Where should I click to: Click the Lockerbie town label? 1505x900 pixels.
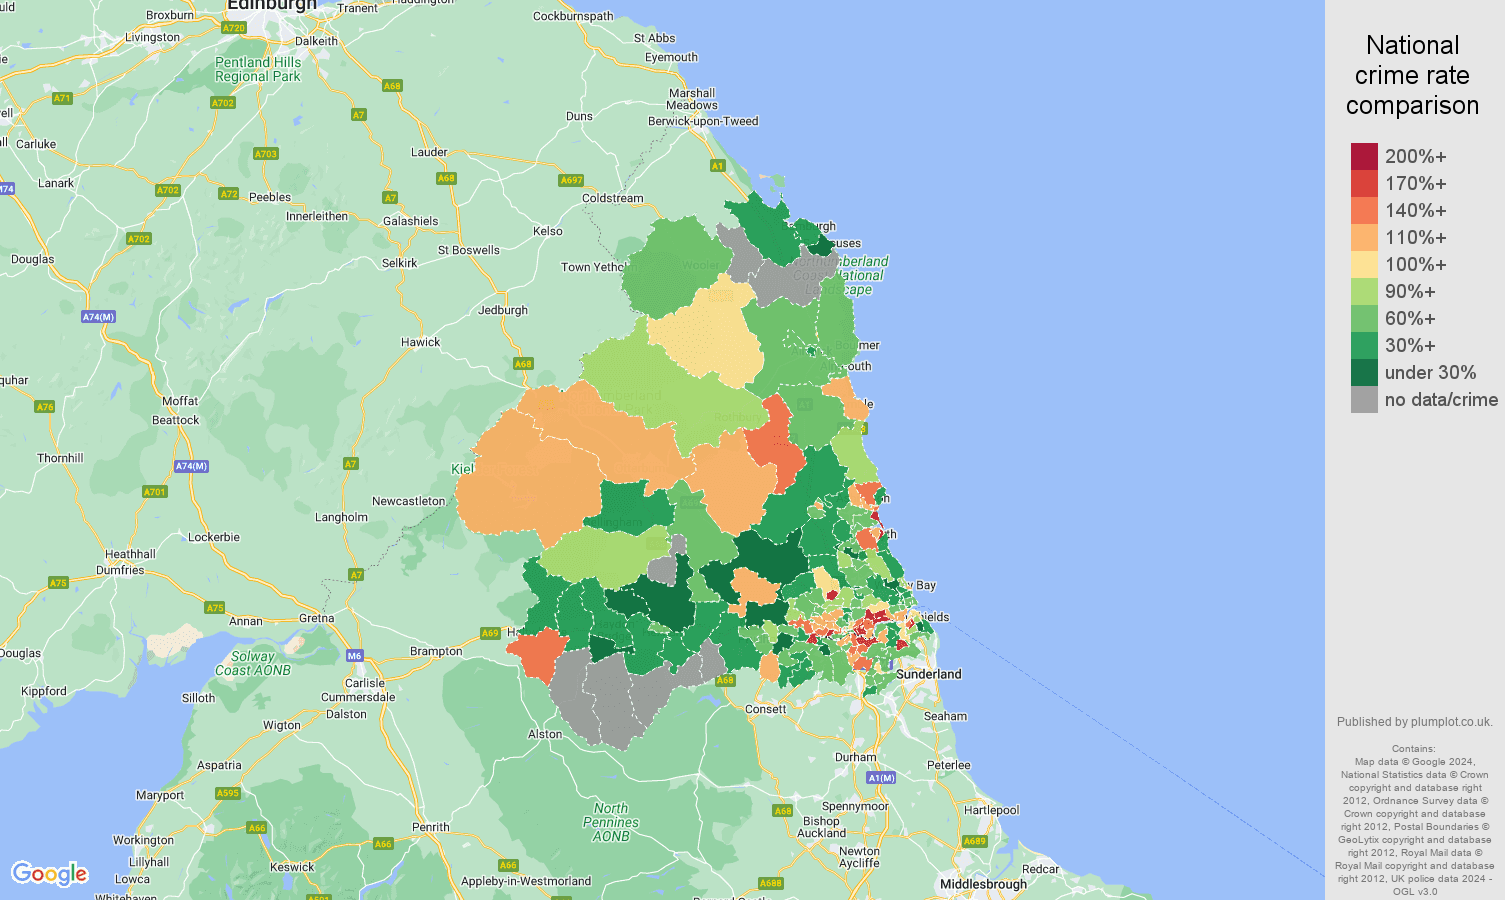(214, 537)
